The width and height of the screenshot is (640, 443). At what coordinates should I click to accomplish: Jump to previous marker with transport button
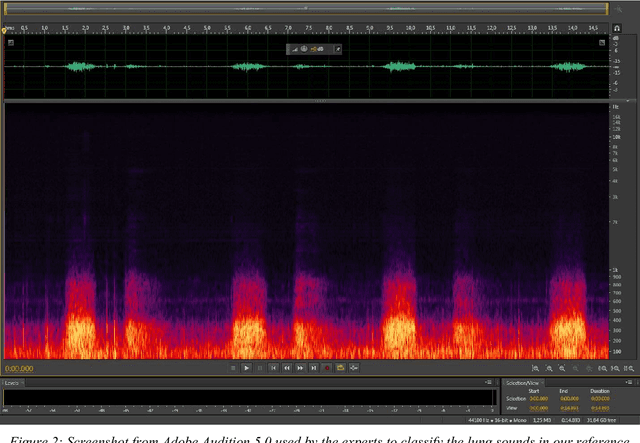[273, 368]
